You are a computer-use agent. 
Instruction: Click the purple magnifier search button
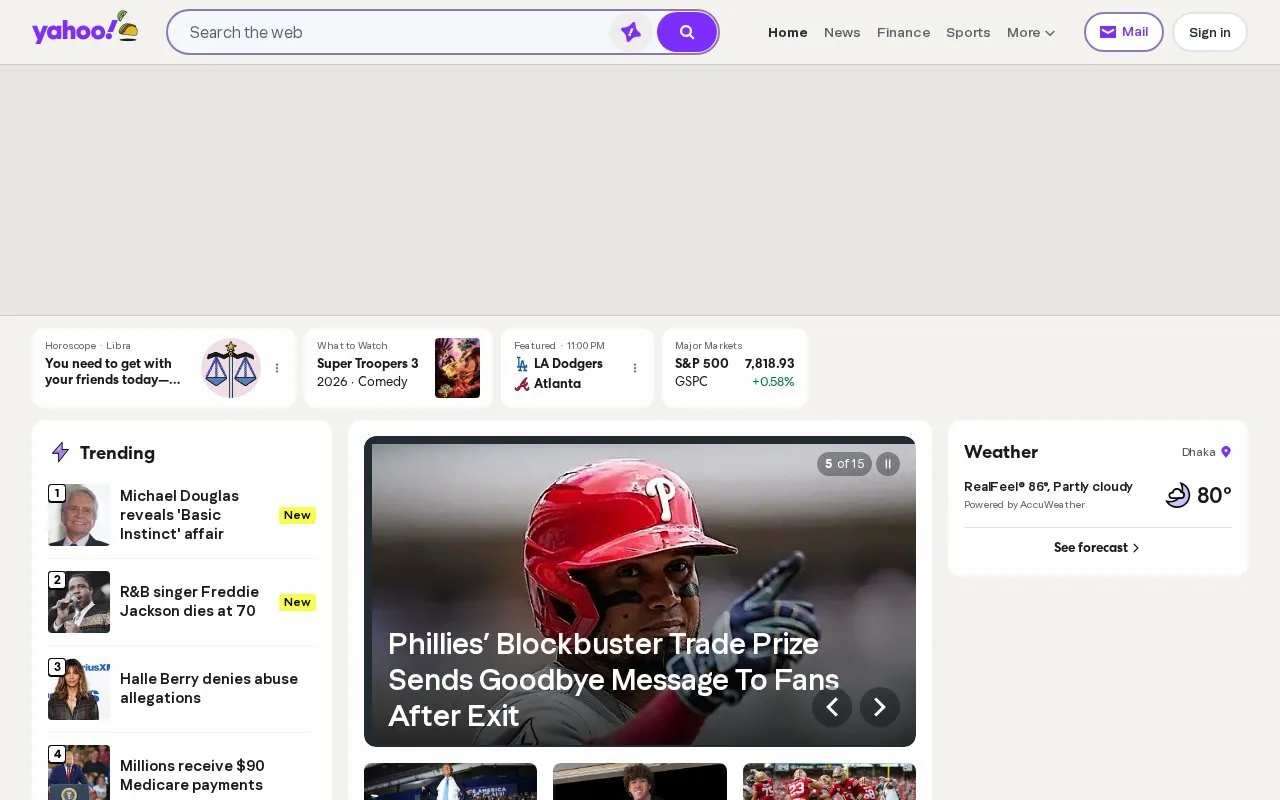687,32
